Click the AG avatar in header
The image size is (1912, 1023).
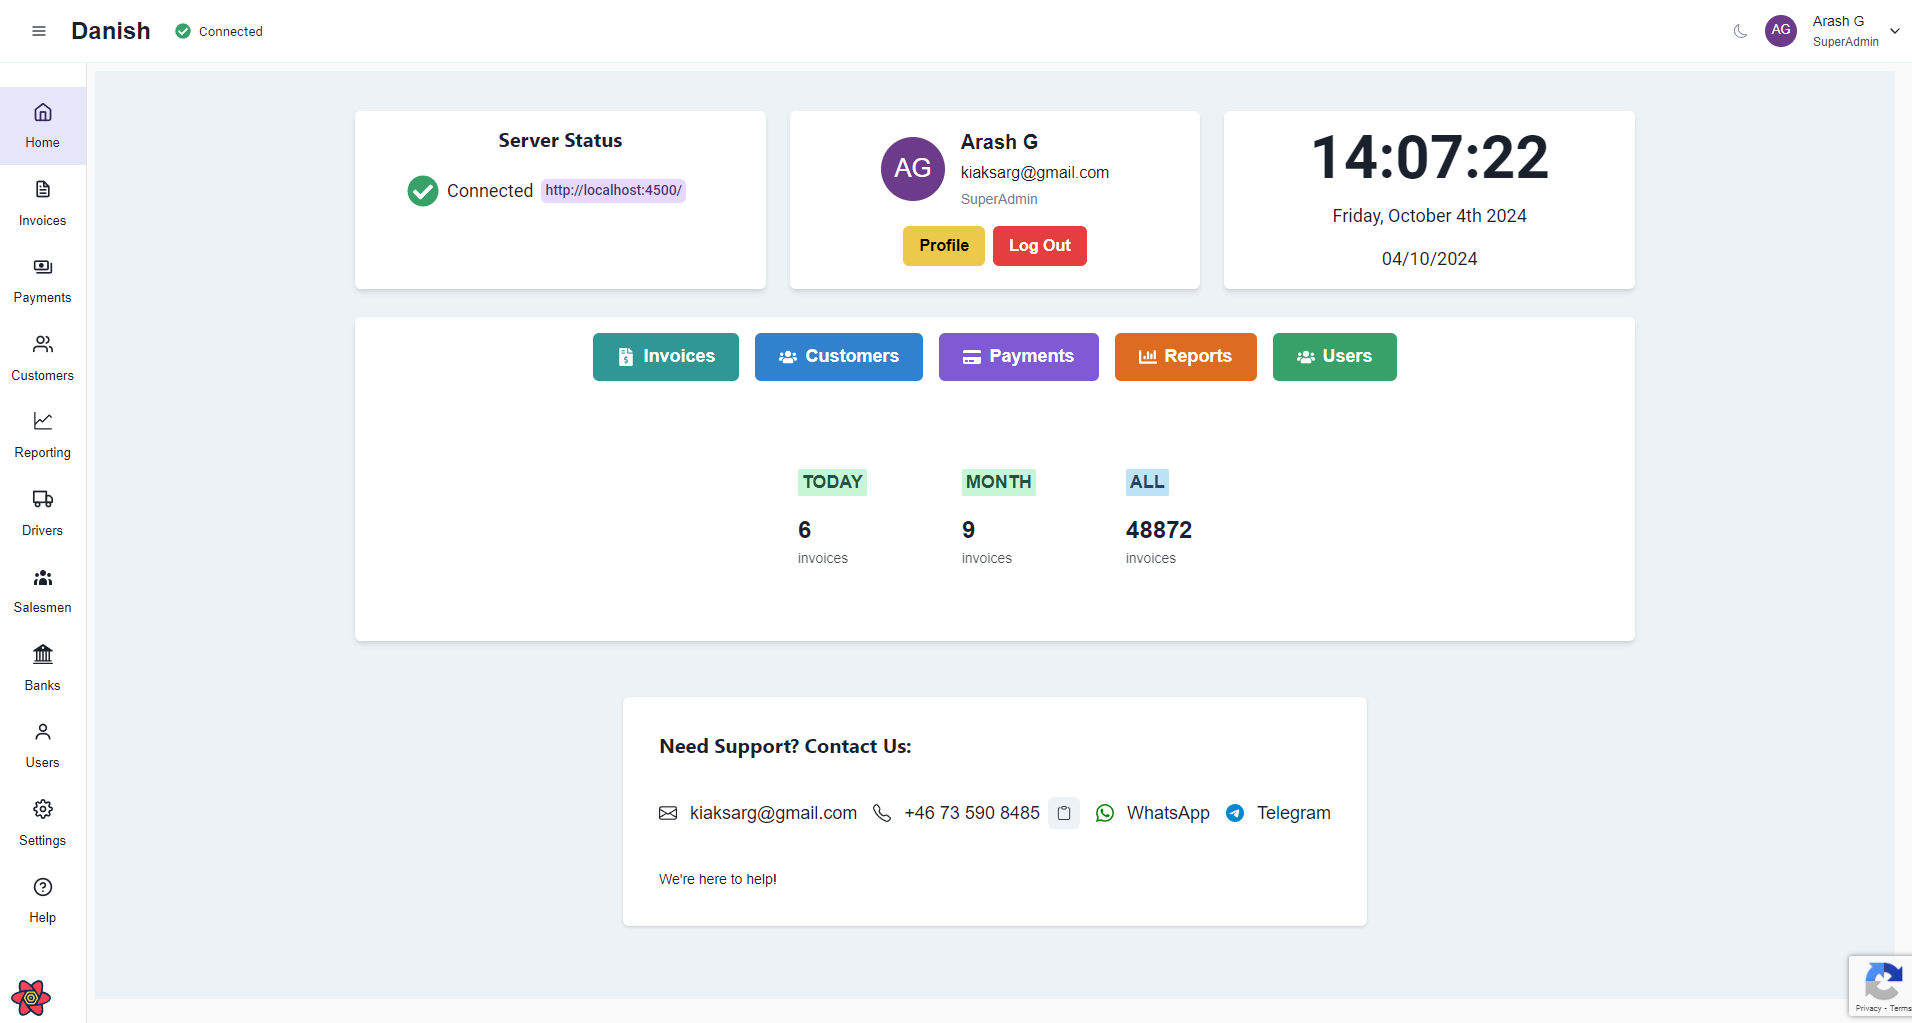point(1781,30)
